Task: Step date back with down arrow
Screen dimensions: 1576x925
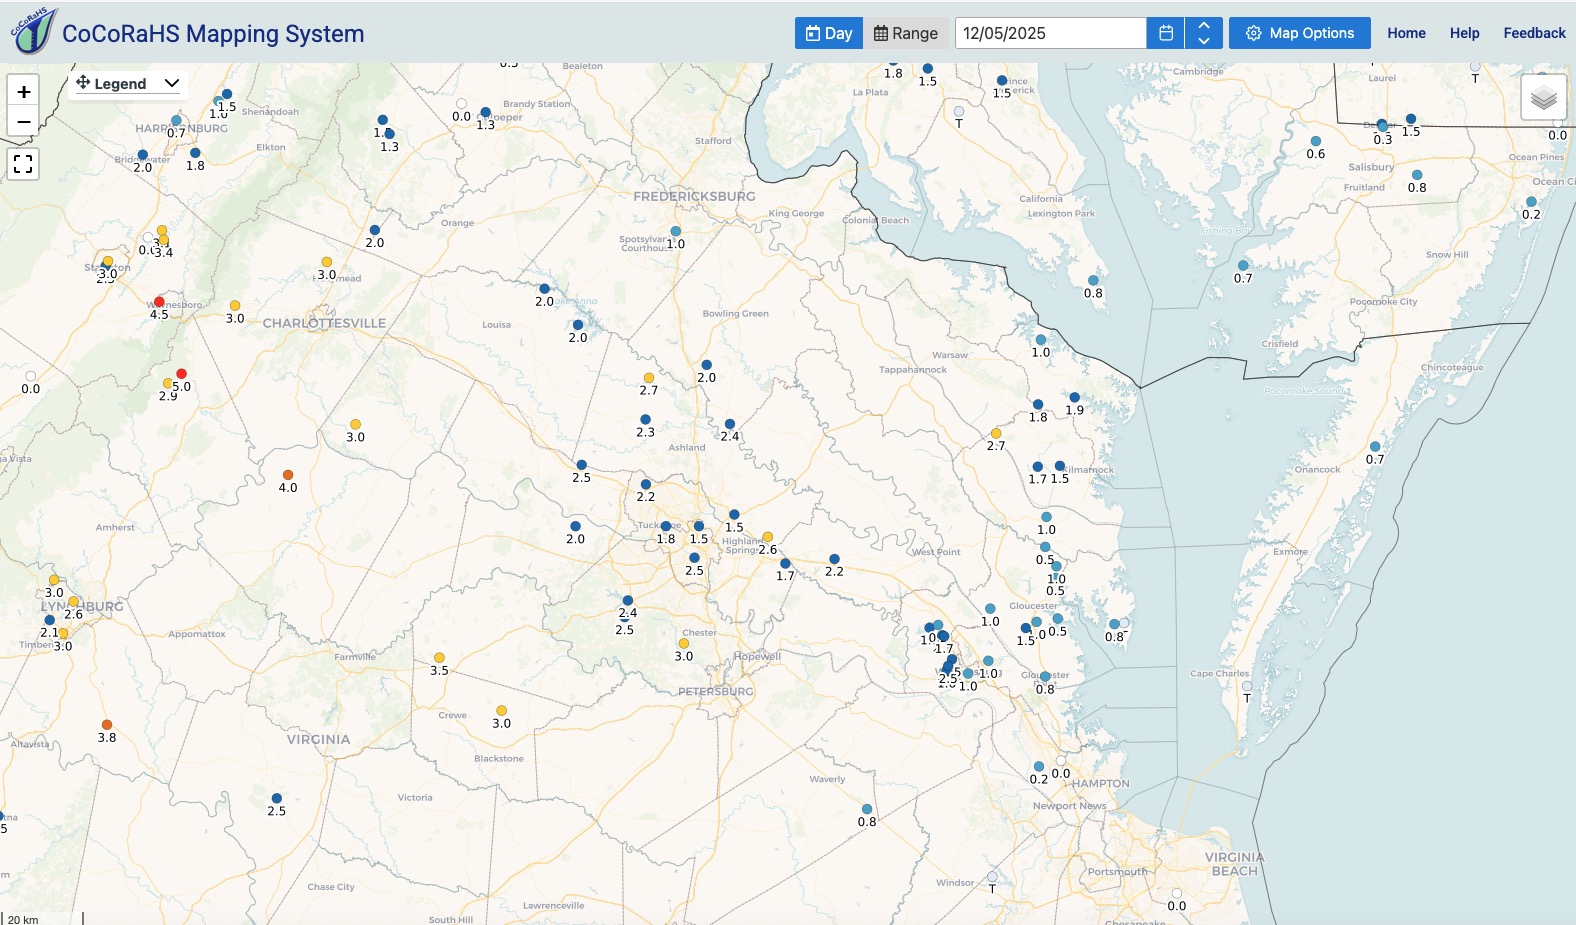Action: click(x=1204, y=41)
